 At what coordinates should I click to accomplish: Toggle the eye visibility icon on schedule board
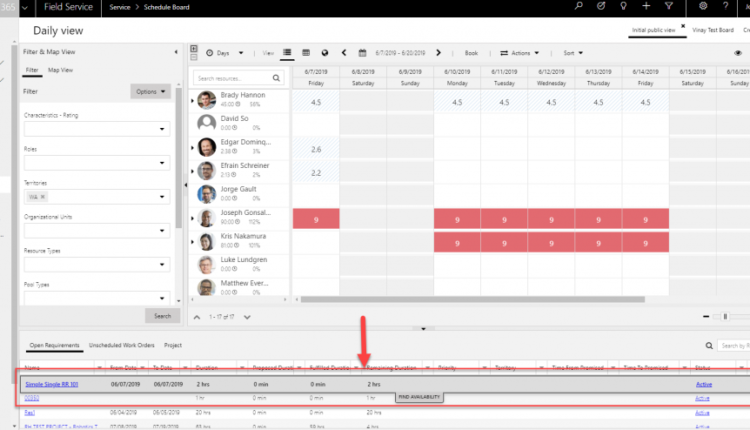click(x=738, y=52)
